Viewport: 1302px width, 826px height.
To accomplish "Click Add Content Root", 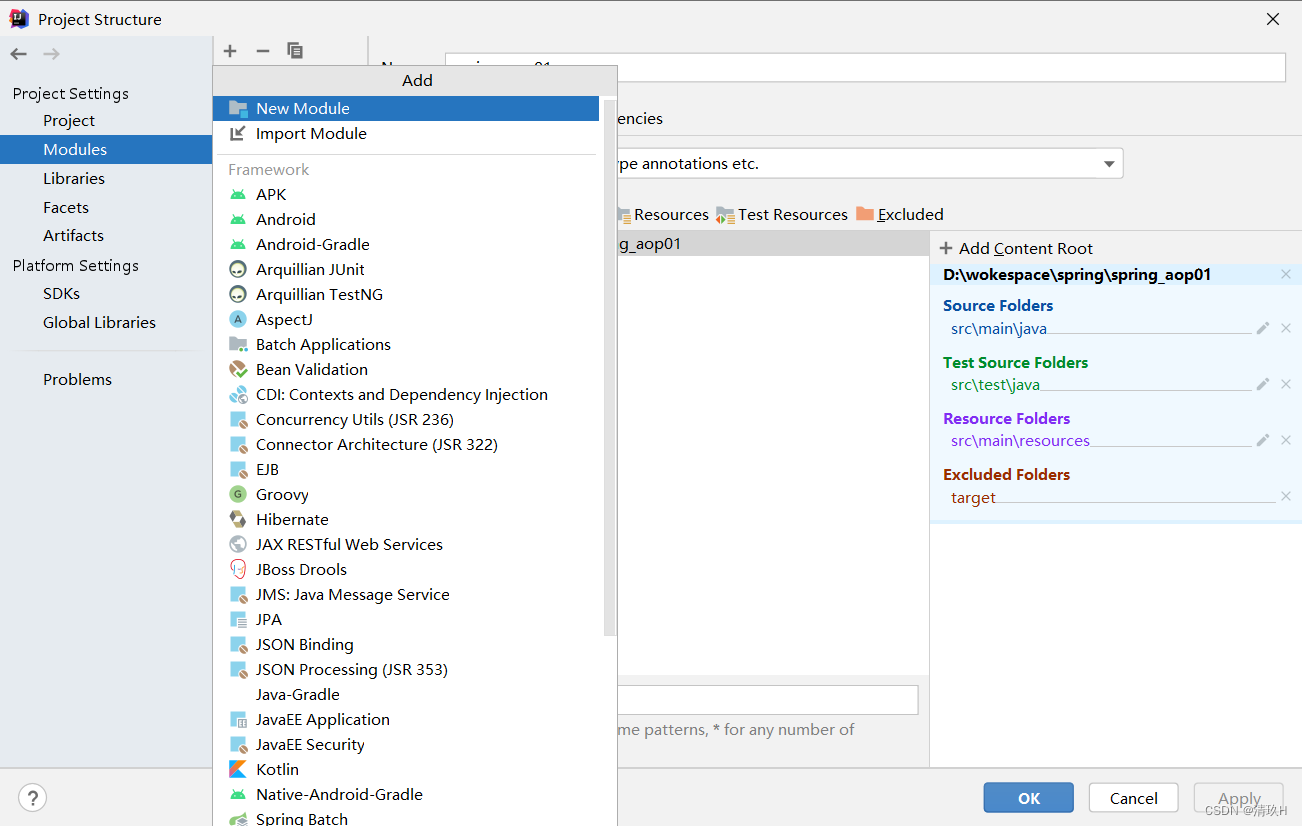I will [x=1016, y=248].
